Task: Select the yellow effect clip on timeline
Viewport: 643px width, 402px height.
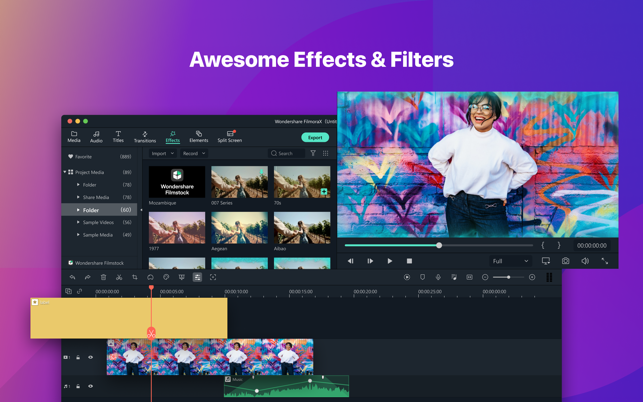Action: pos(129,318)
